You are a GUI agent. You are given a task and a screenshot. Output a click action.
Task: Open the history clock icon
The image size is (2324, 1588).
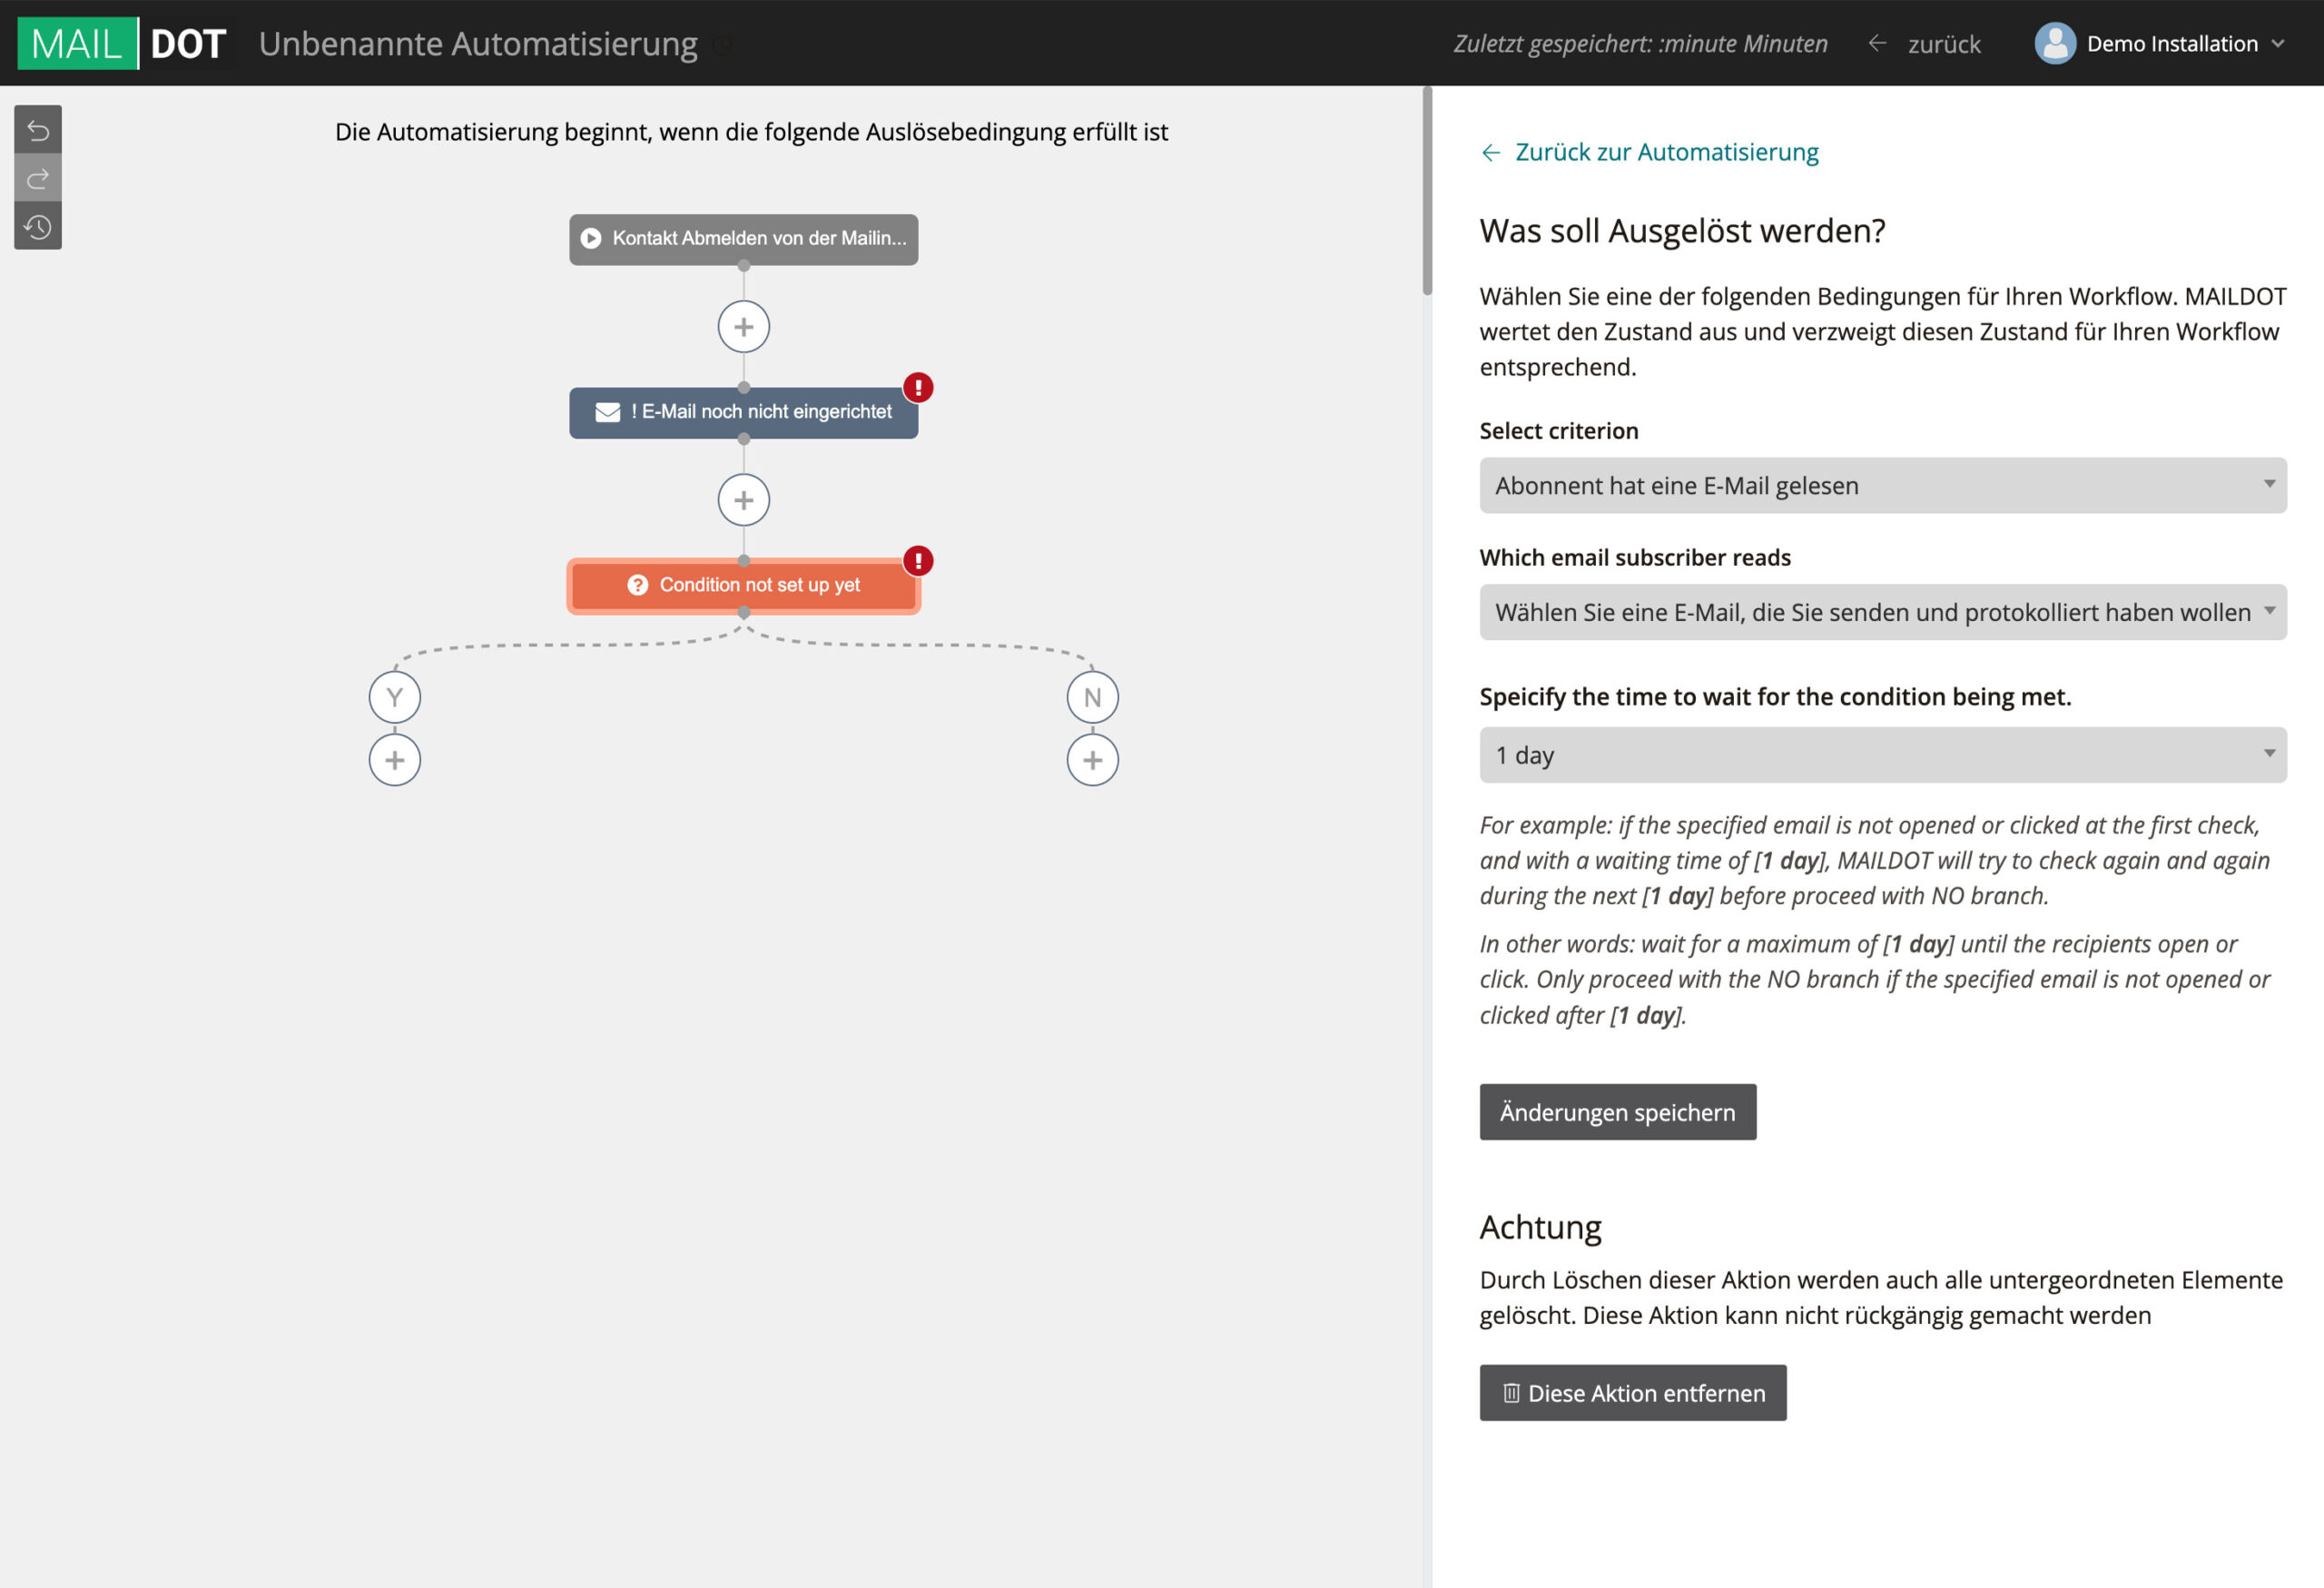[38, 227]
